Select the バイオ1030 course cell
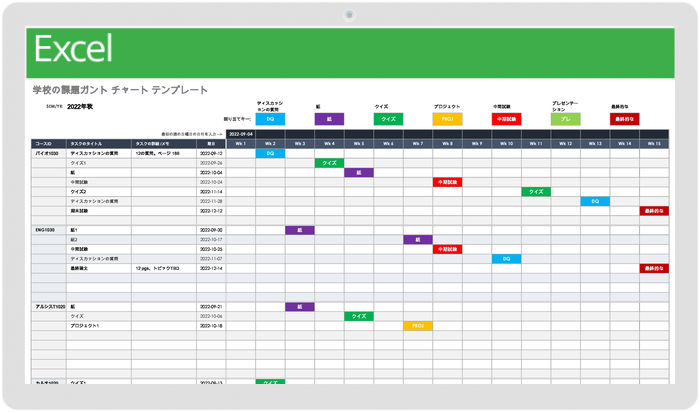 [49, 154]
